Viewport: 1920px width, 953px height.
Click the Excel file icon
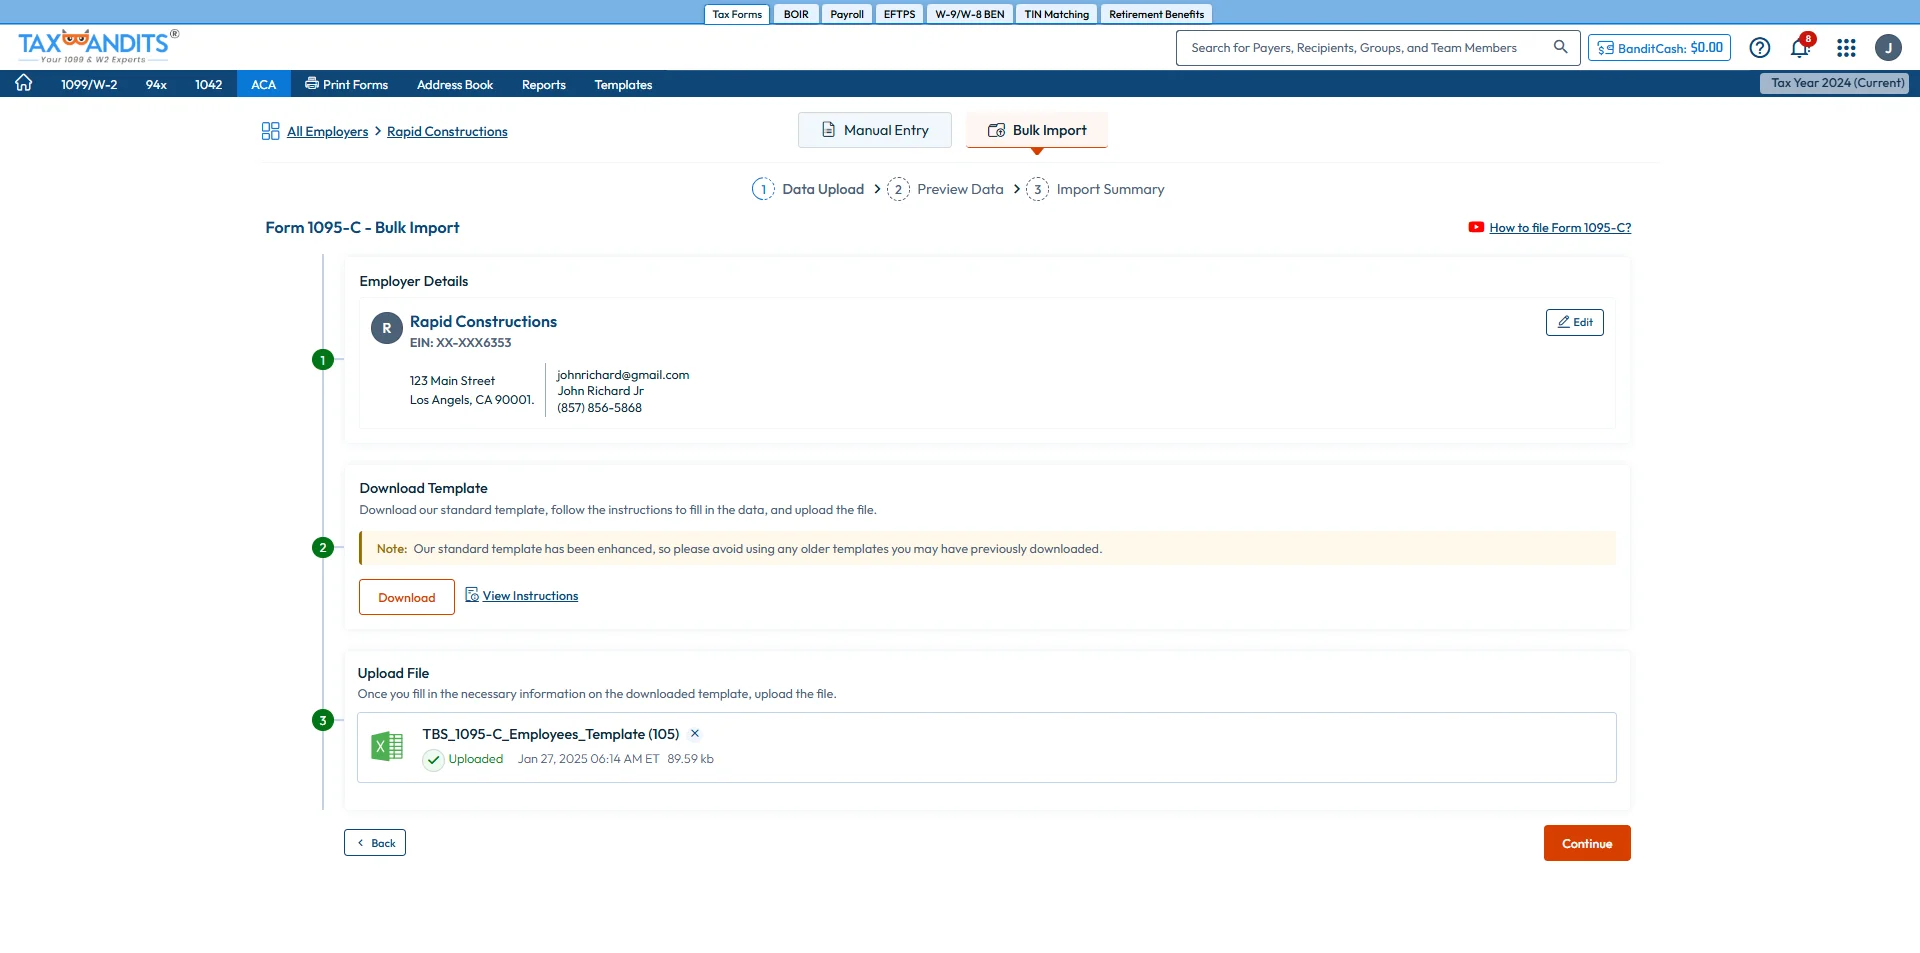[x=387, y=746]
